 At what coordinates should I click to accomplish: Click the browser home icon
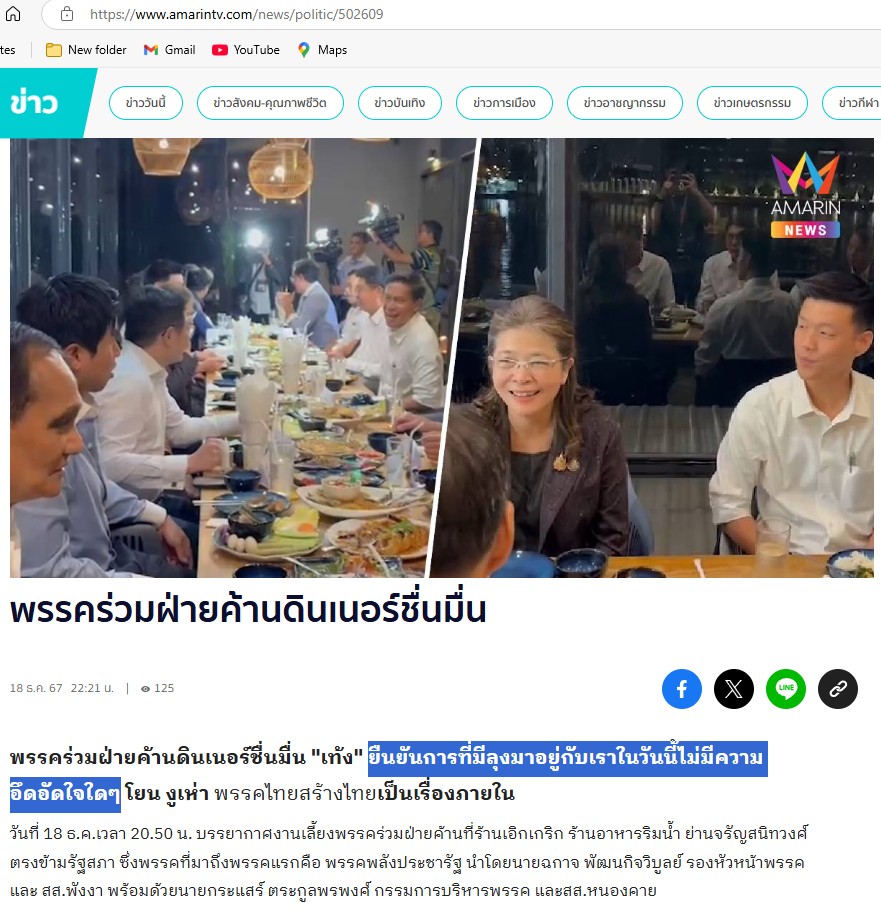13,13
